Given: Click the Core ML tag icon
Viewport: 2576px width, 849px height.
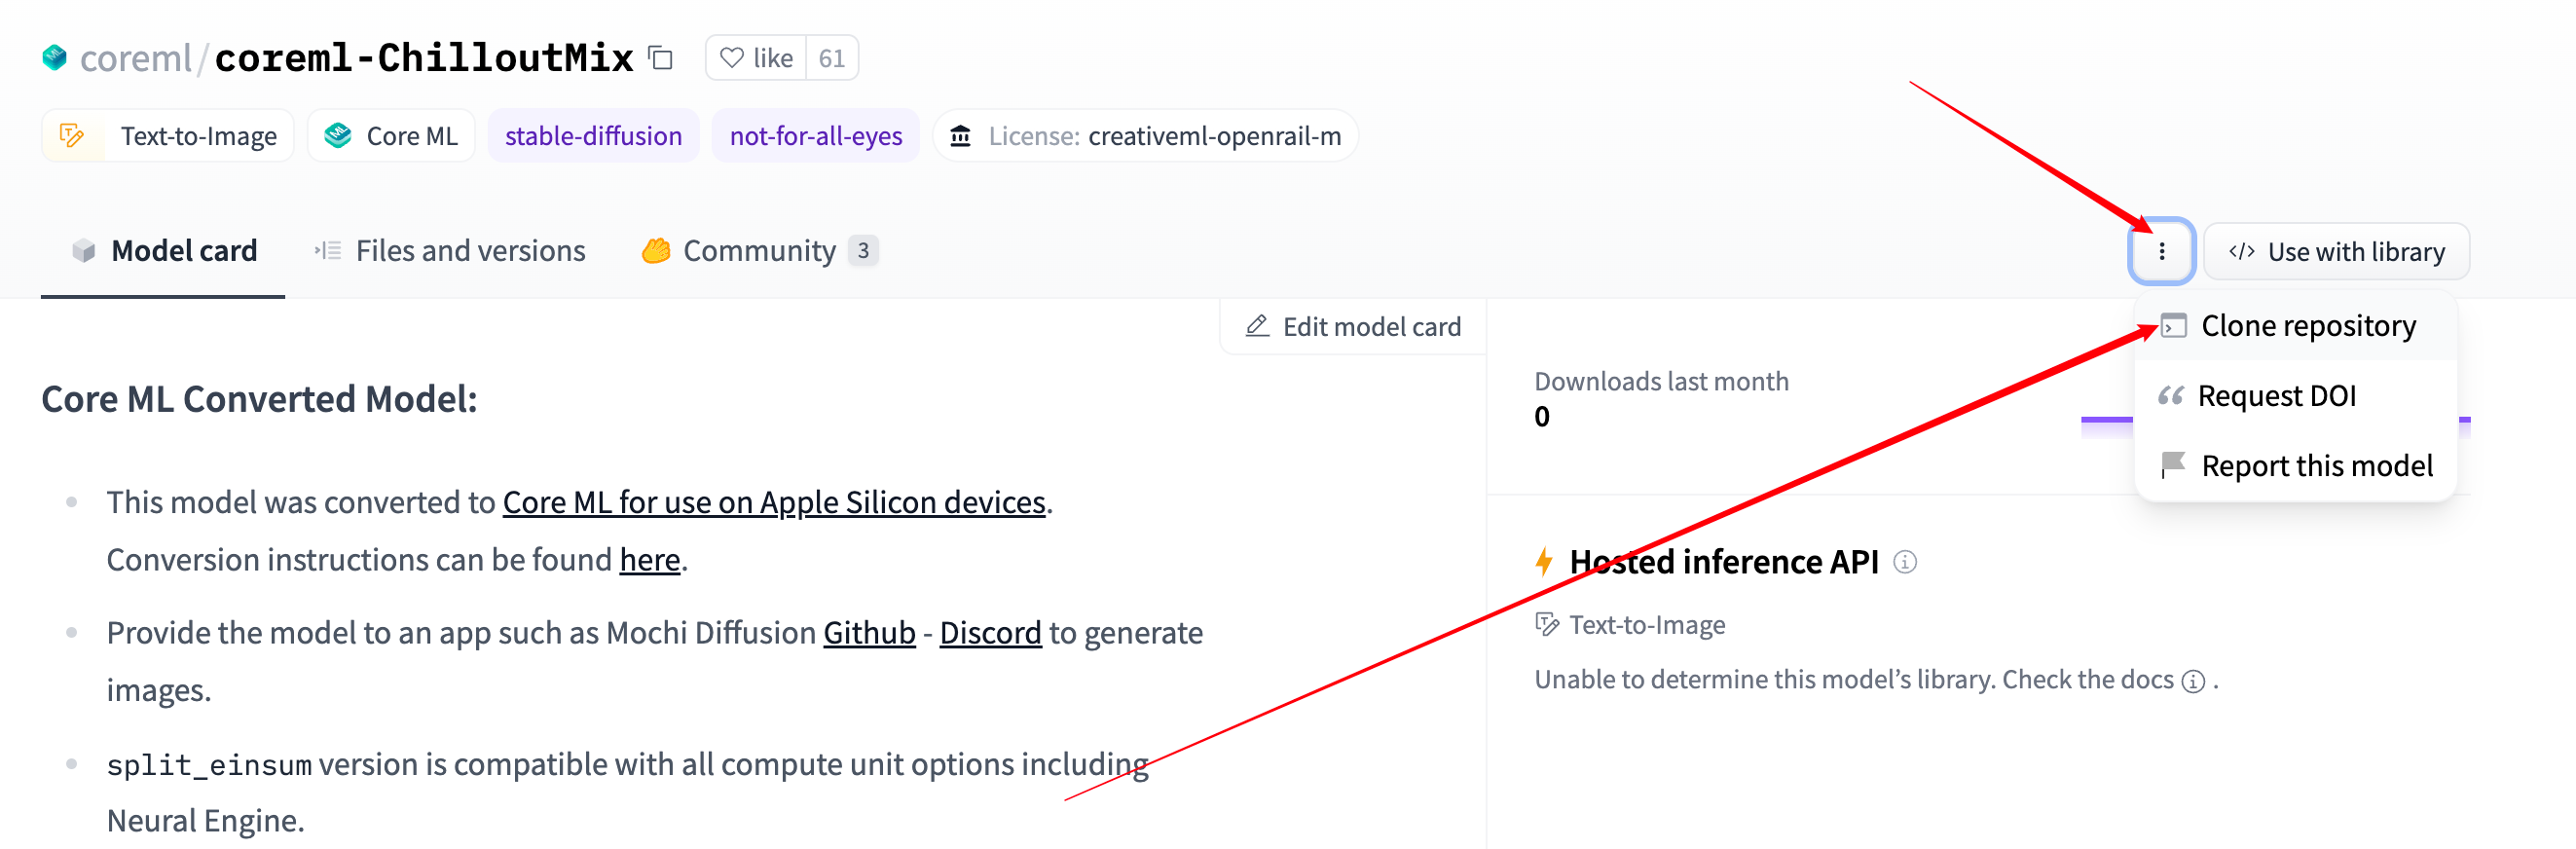Looking at the screenshot, I should [x=338, y=136].
